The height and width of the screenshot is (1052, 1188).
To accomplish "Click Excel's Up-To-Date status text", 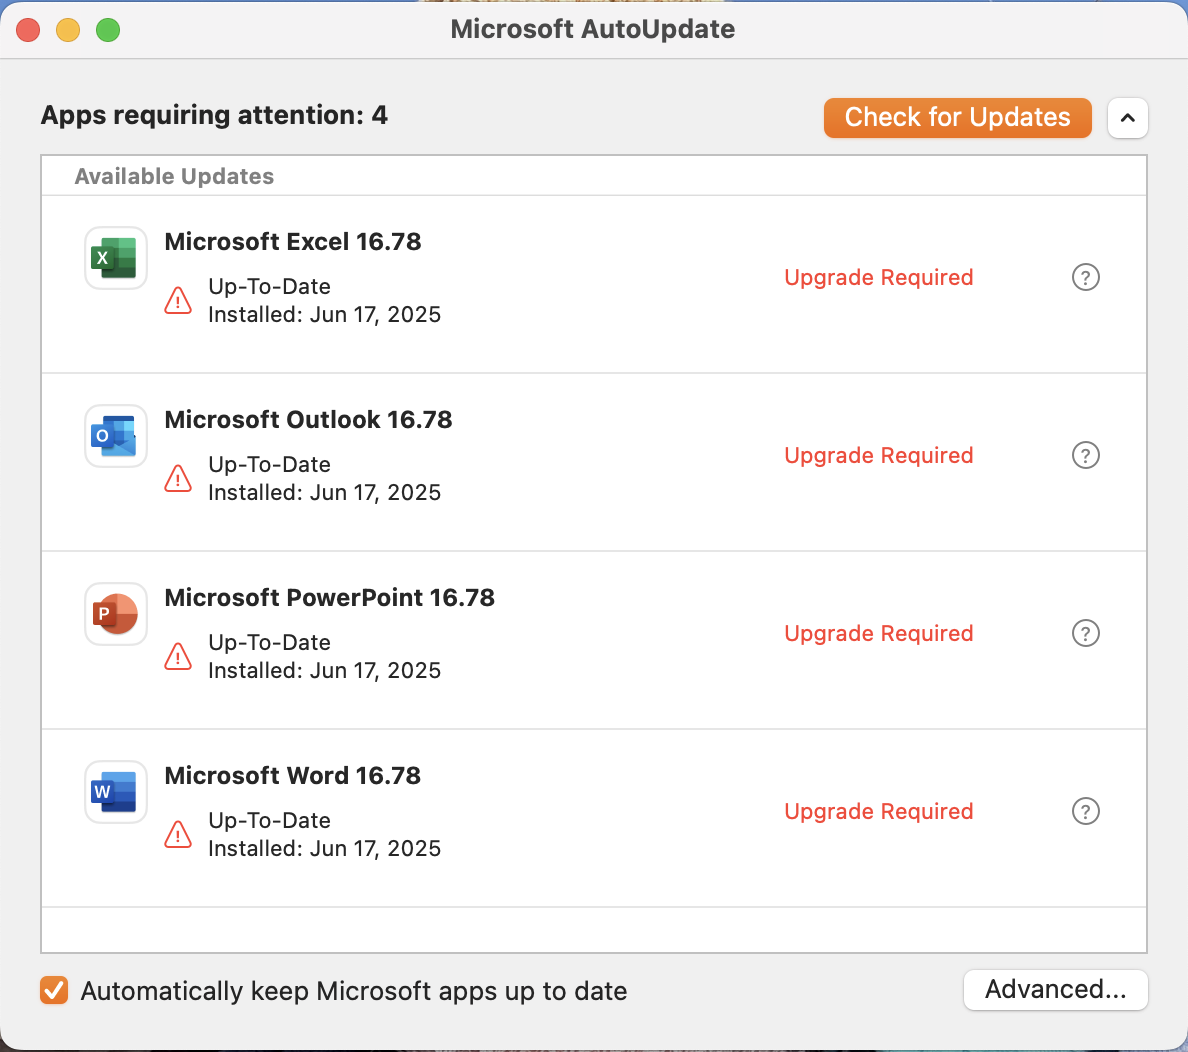I will click(270, 286).
